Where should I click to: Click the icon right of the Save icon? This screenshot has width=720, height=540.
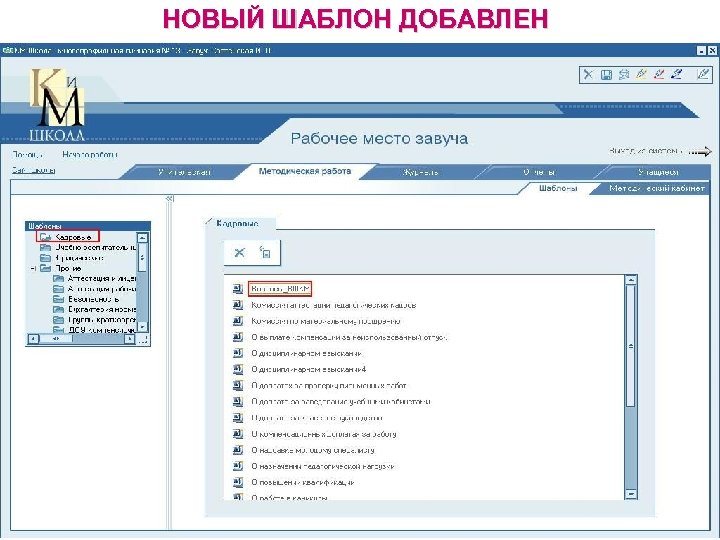(x=624, y=74)
